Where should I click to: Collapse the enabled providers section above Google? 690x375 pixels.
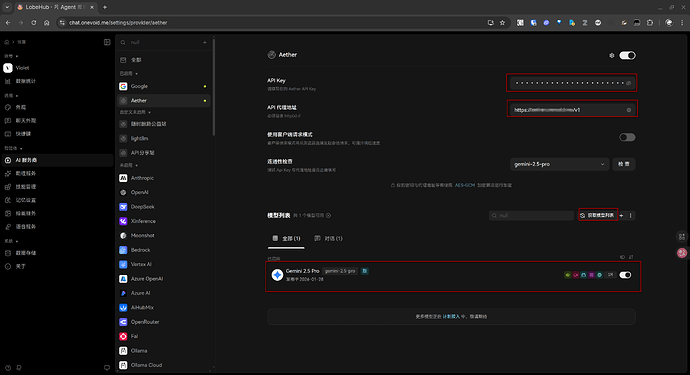(128, 74)
